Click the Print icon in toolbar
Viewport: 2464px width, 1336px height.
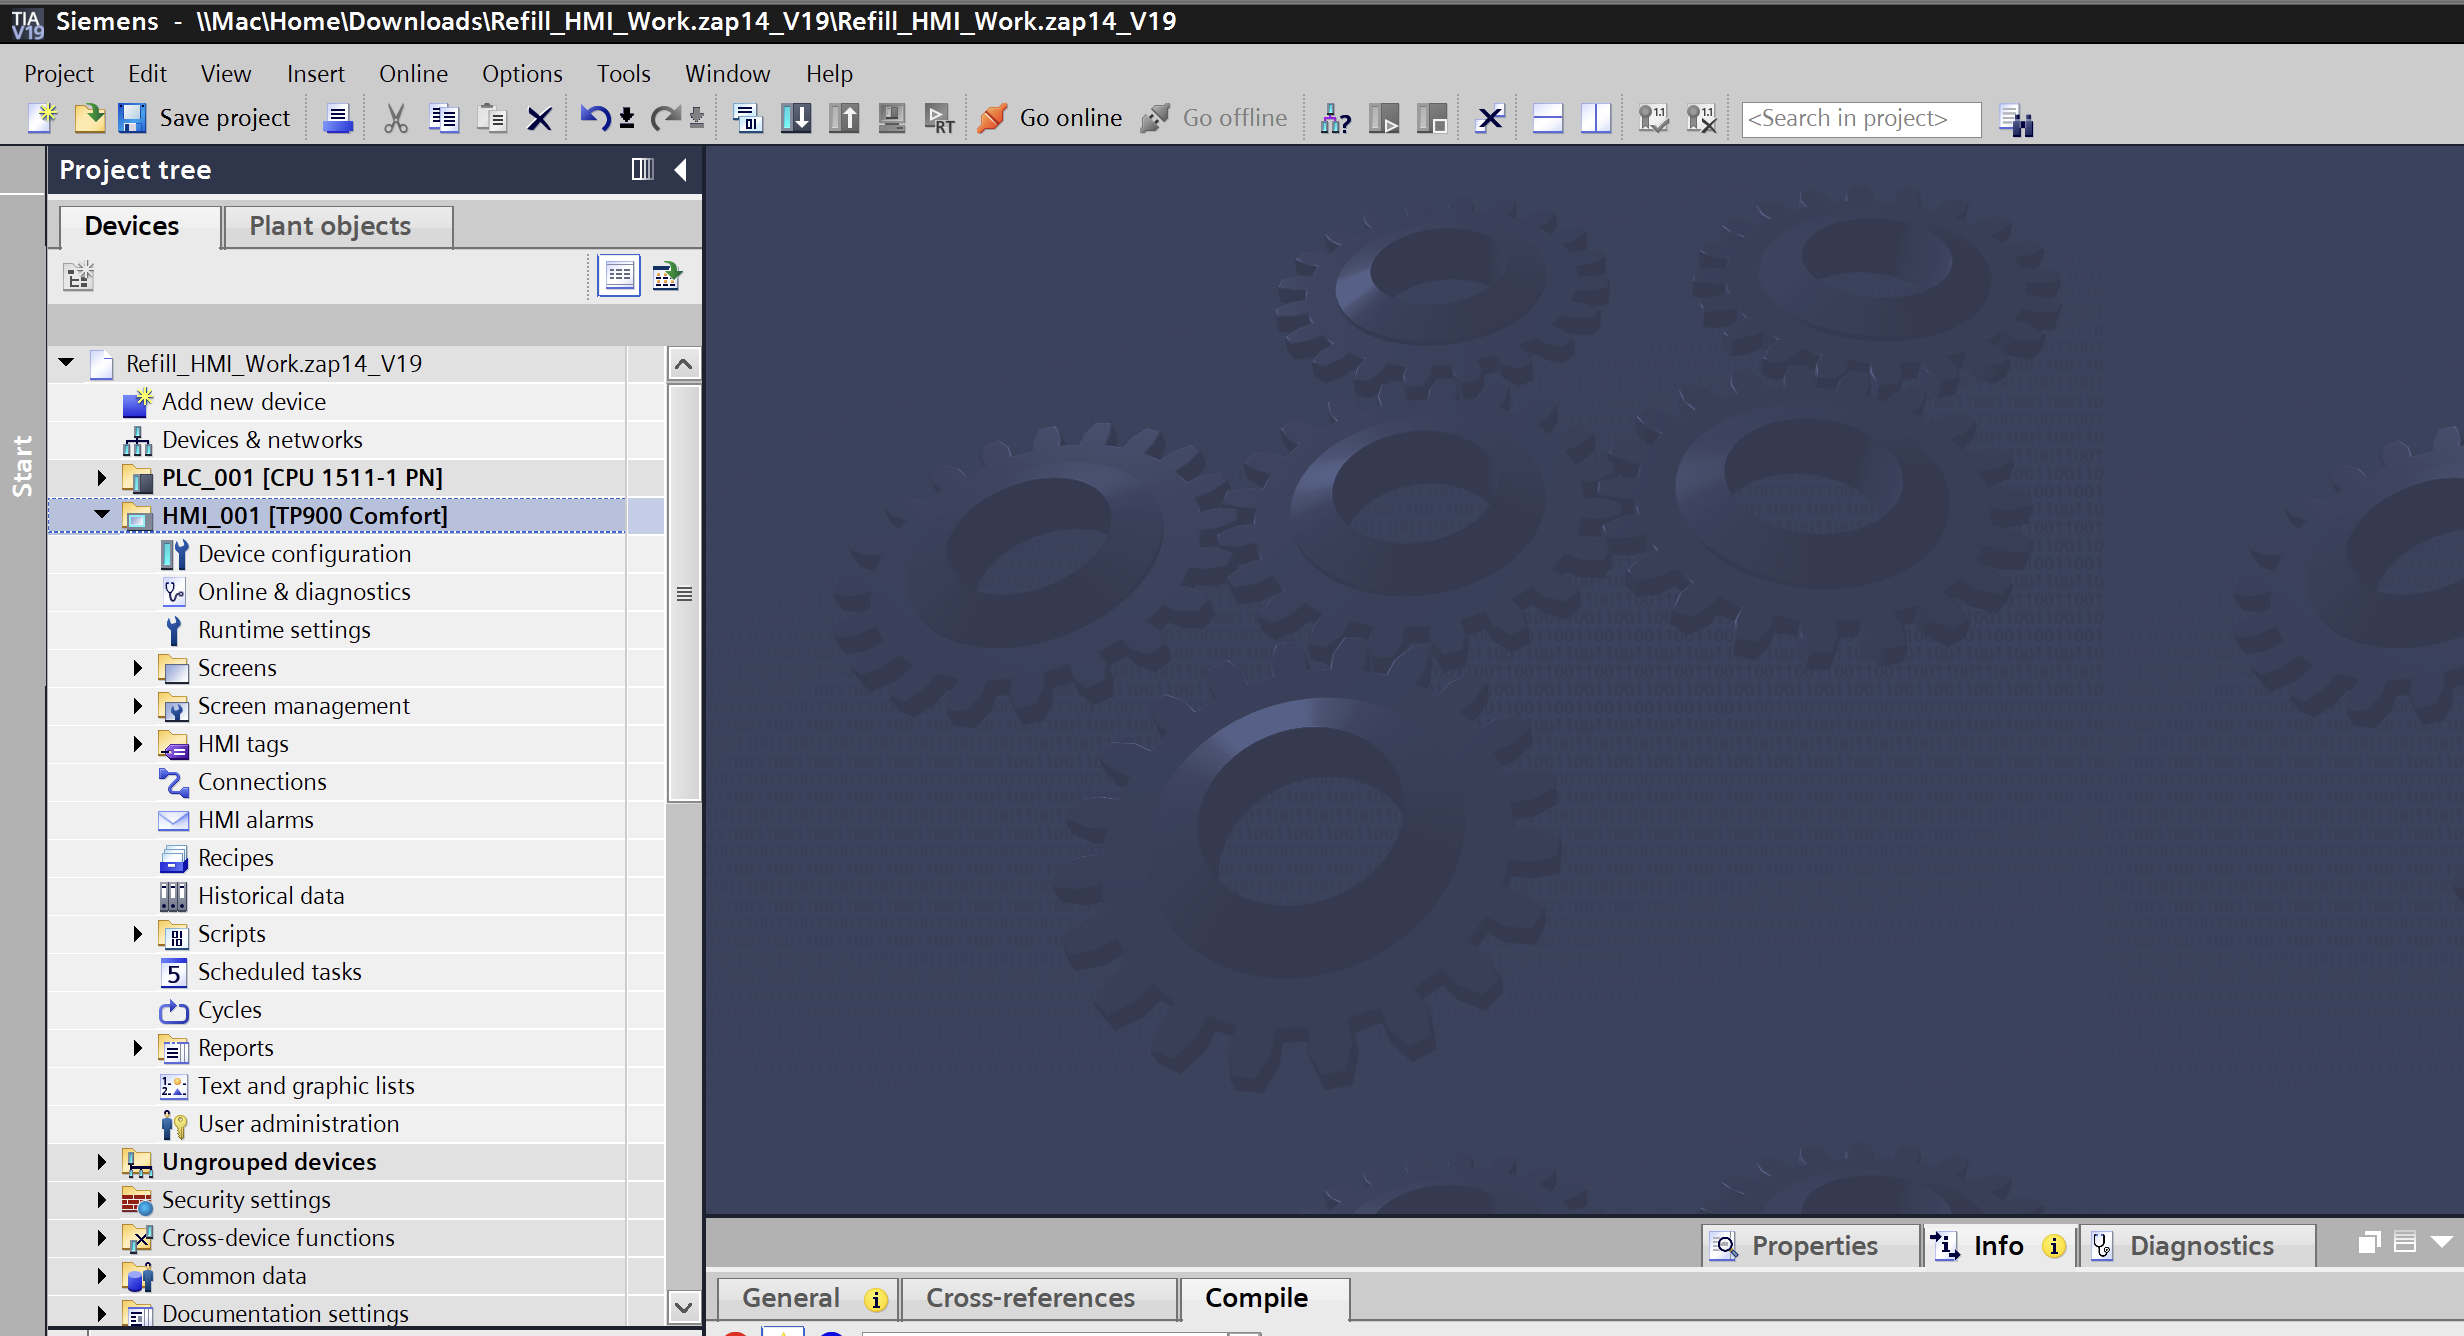[x=338, y=119]
